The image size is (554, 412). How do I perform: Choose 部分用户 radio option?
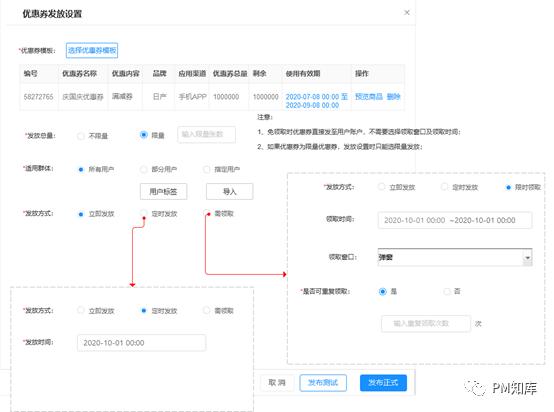[143, 170]
